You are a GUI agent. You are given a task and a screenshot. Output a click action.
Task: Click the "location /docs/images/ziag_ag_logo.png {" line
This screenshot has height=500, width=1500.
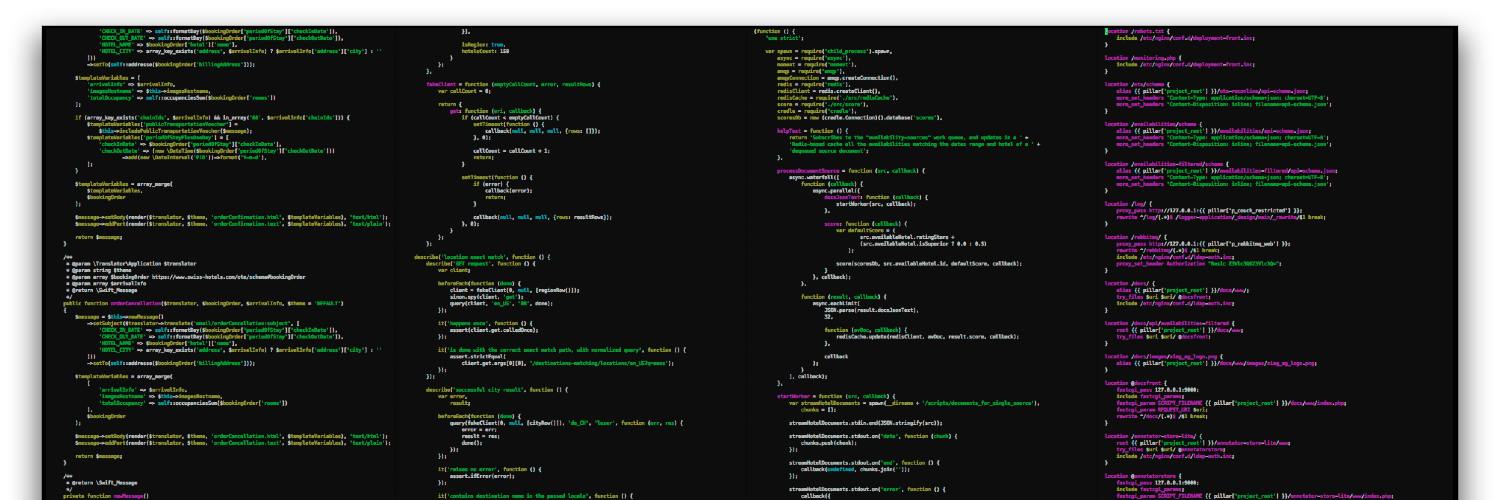pyautogui.click(x=1163, y=356)
